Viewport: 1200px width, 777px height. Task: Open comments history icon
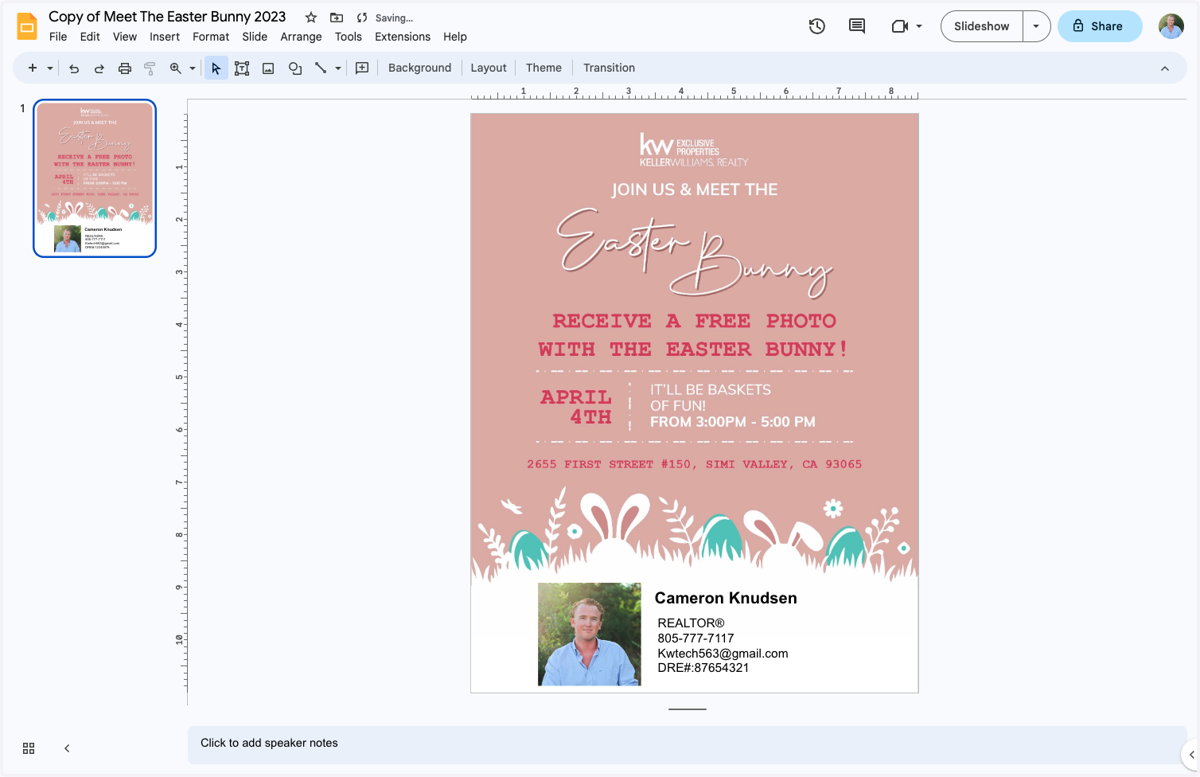(x=857, y=26)
